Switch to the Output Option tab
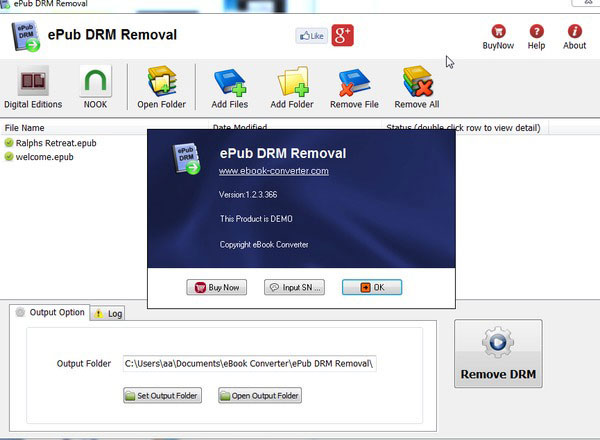This screenshot has height=440, width=600. pyautogui.click(x=50, y=312)
